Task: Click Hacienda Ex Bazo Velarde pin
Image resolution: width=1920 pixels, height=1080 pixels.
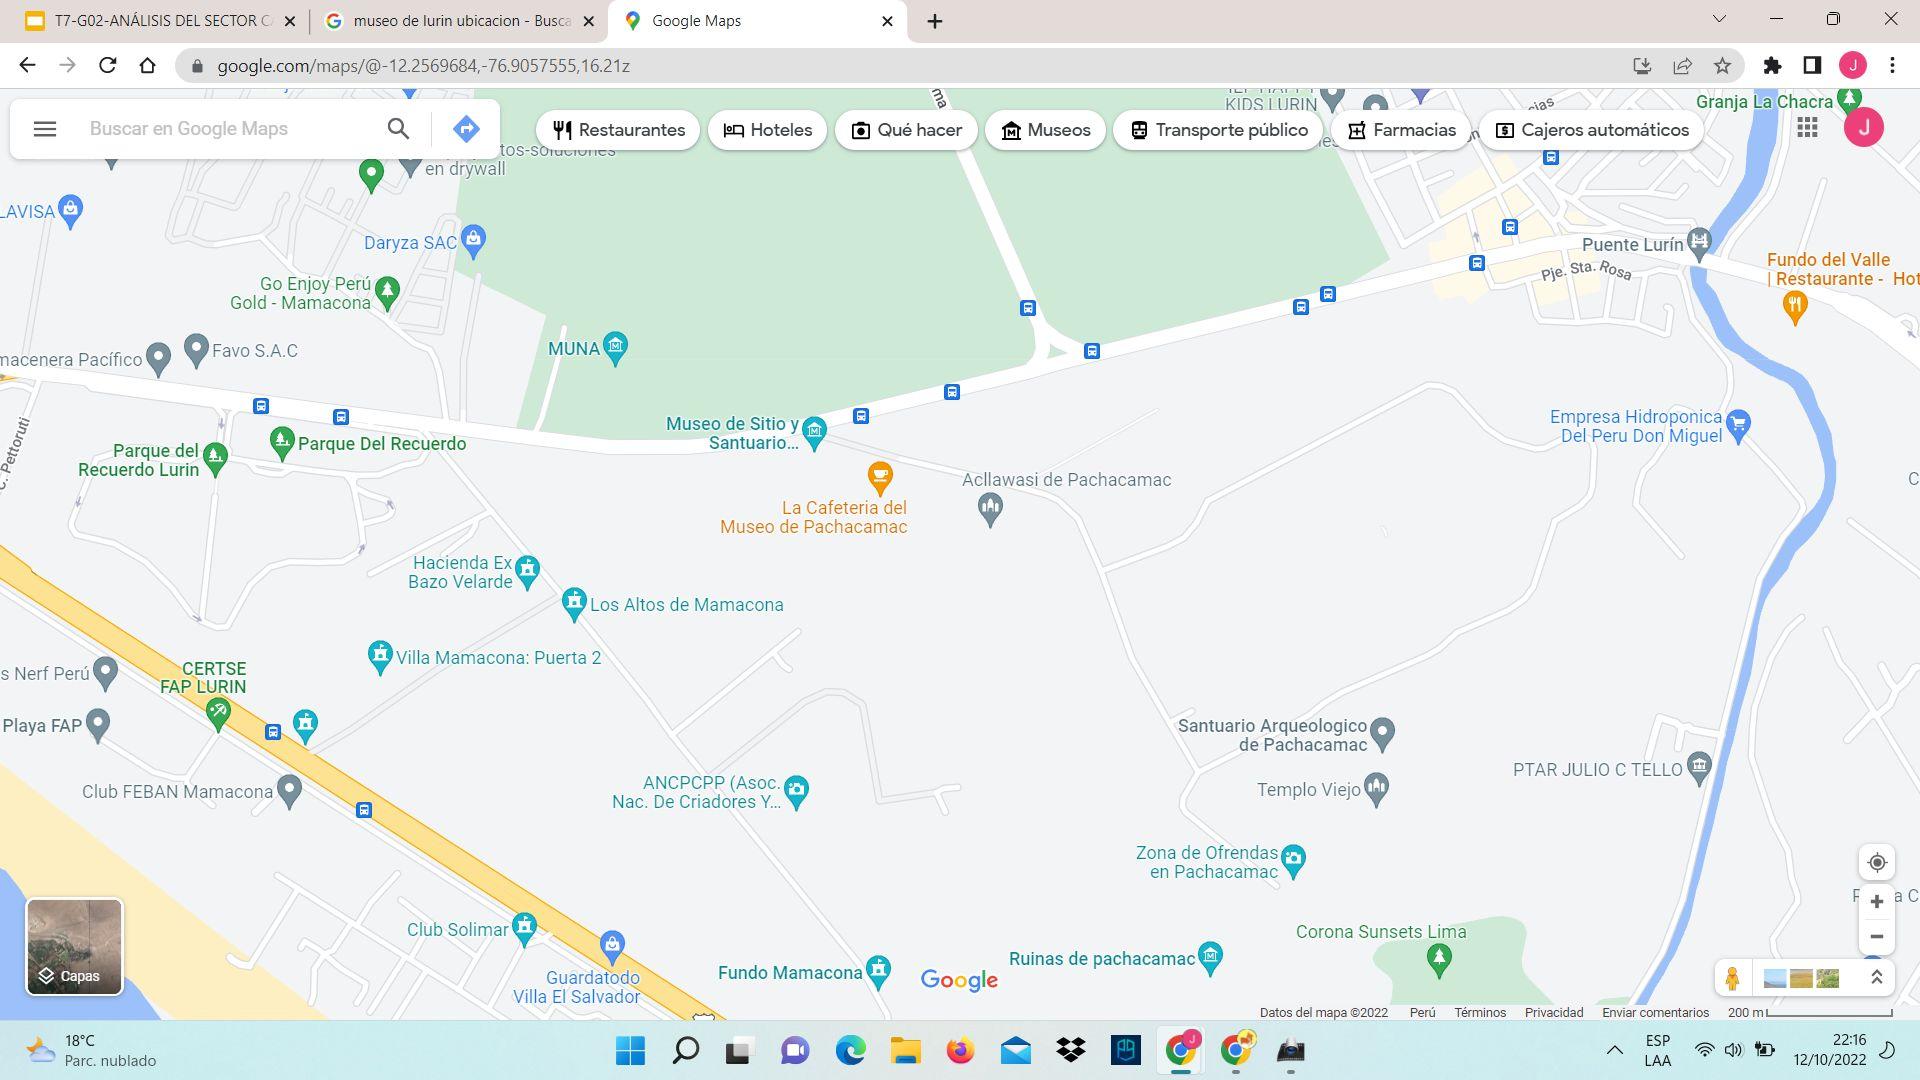Action: coord(527,572)
